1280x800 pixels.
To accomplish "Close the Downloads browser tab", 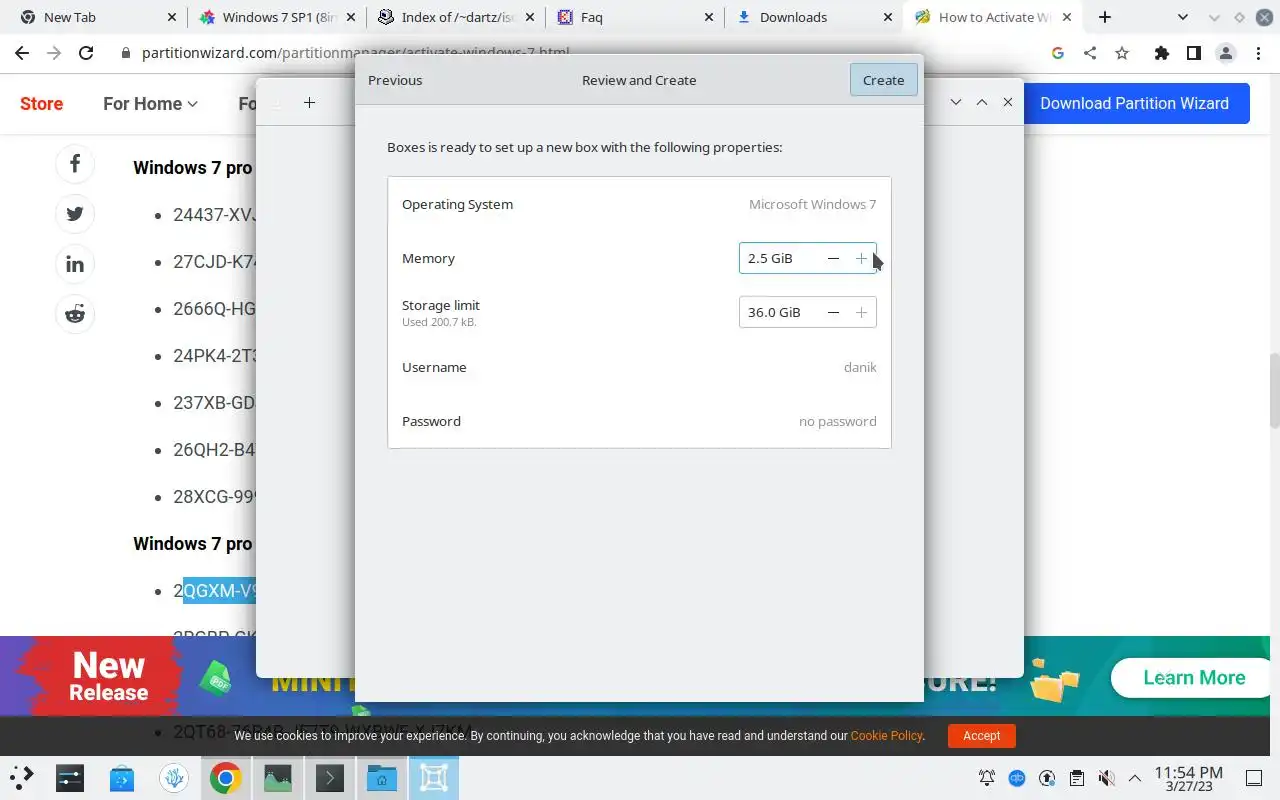I will click(x=888, y=17).
